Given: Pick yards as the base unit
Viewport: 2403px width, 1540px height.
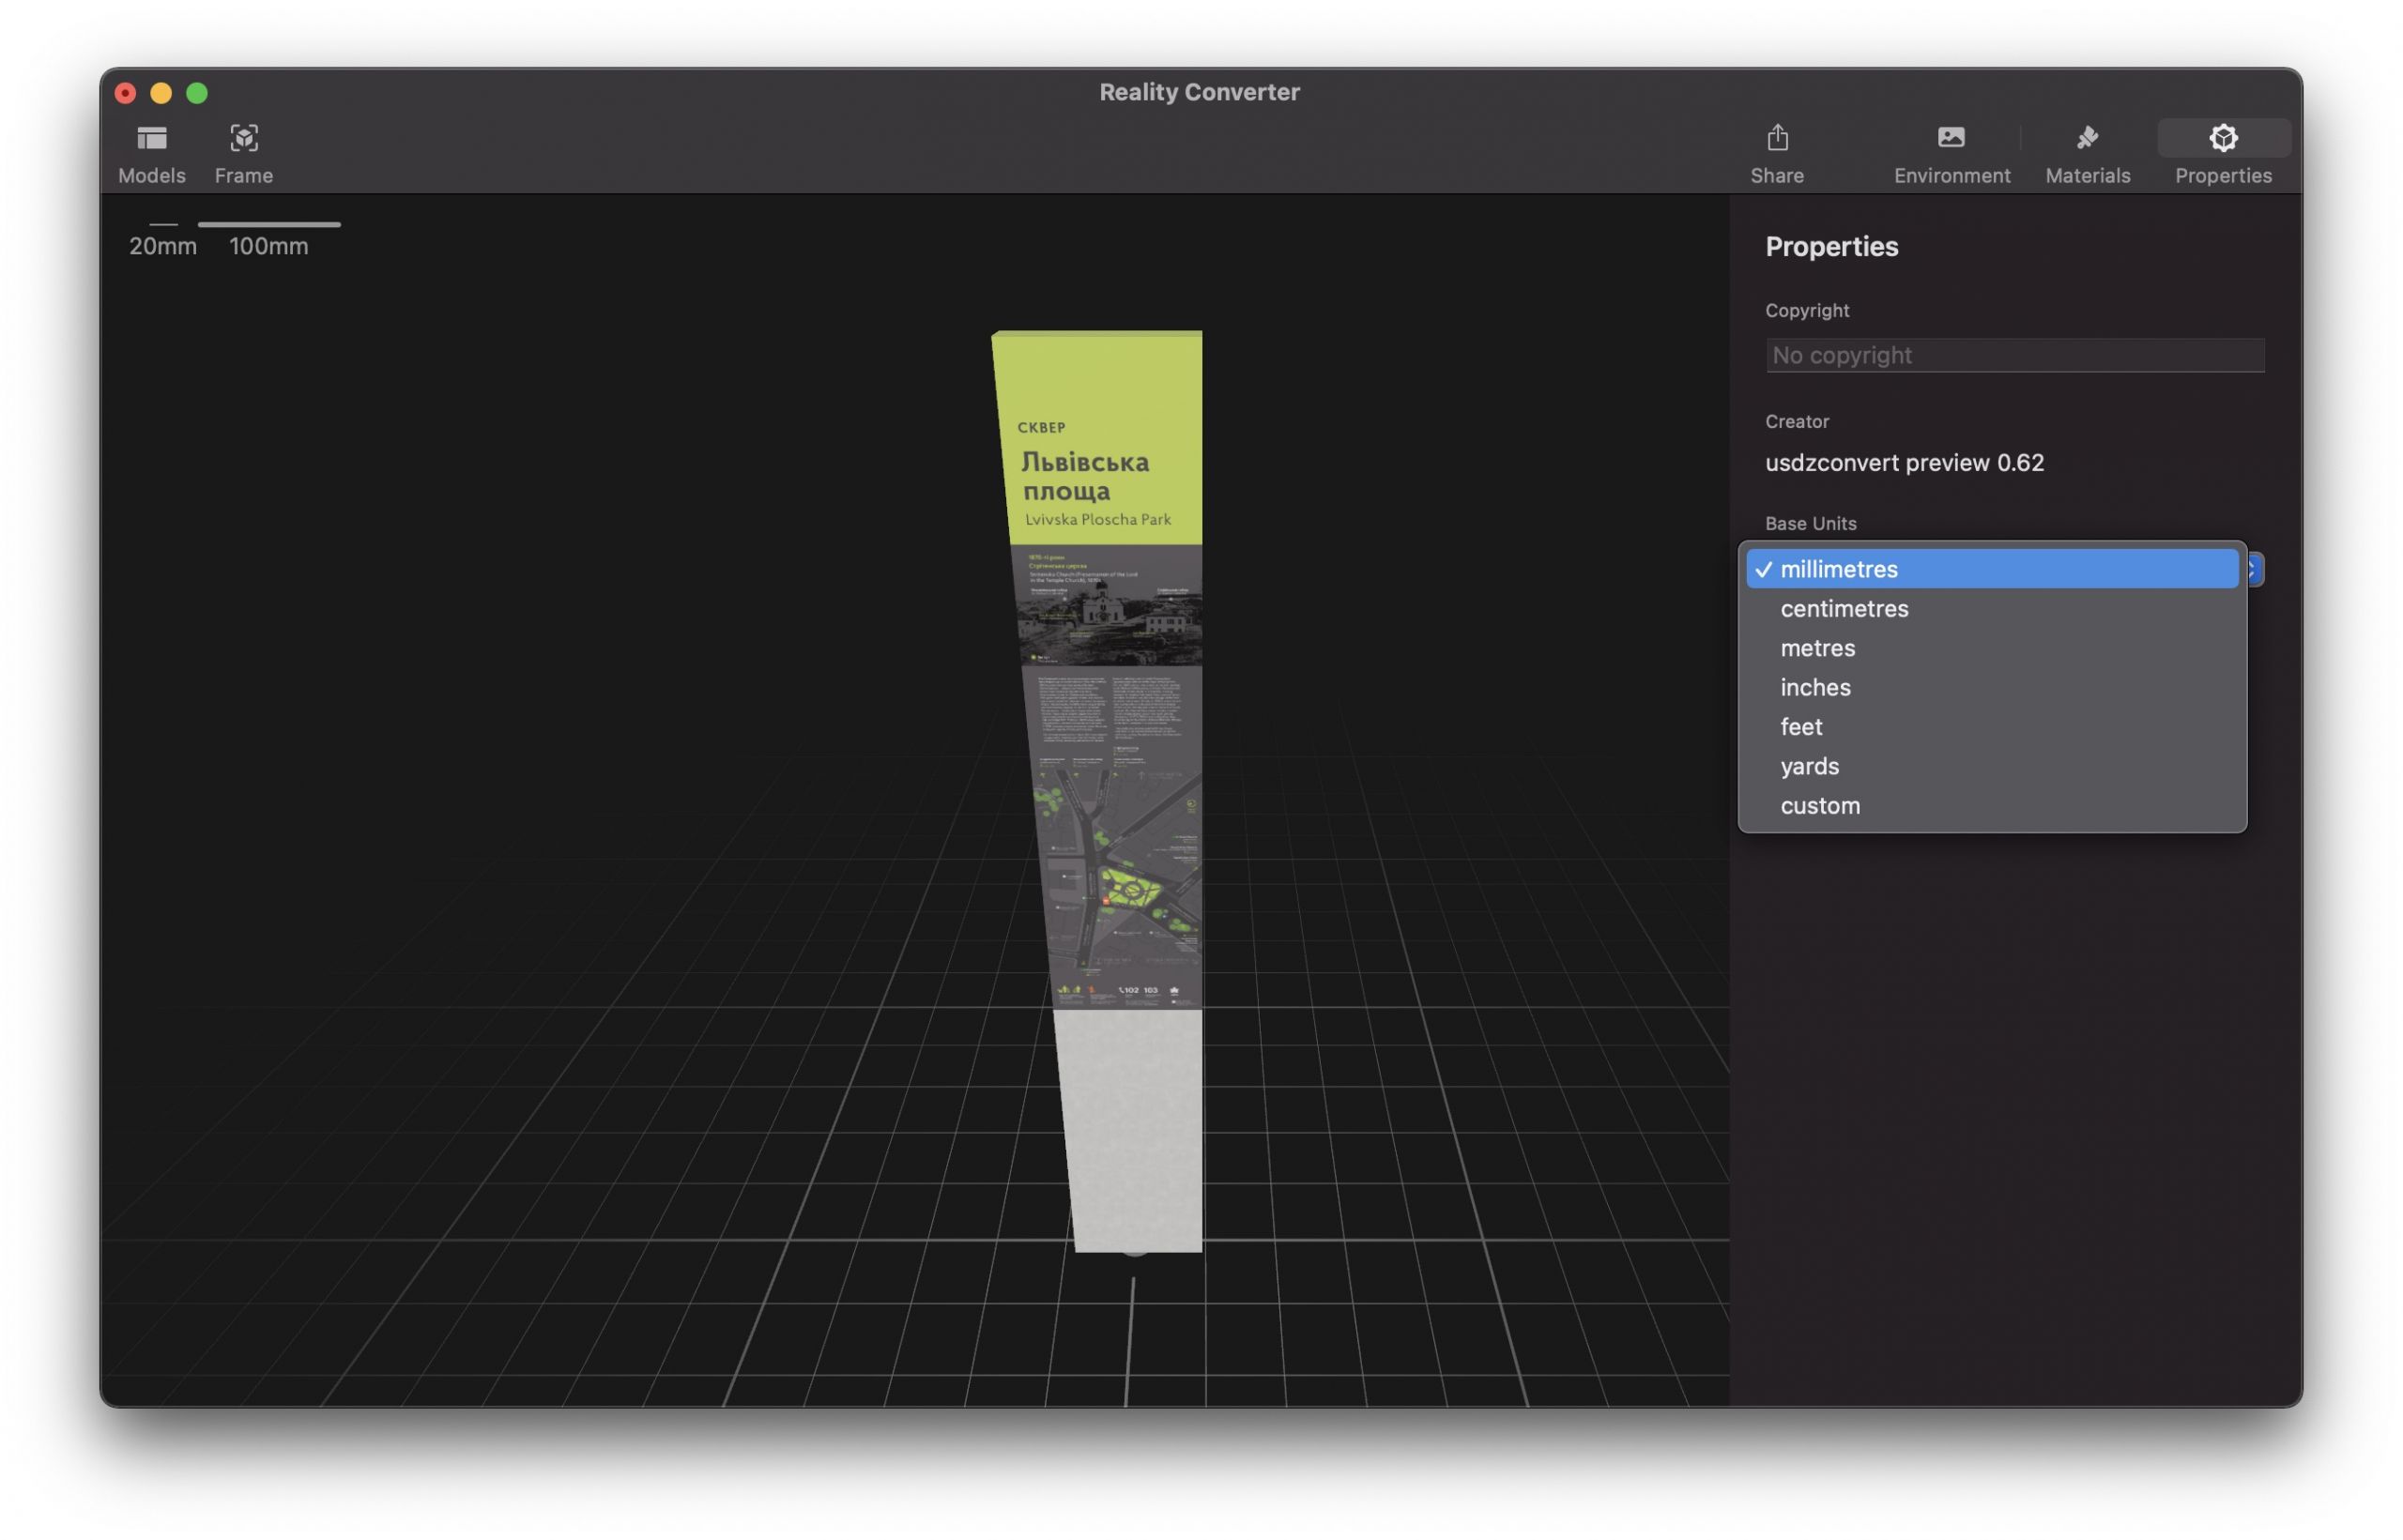Looking at the screenshot, I should point(1992,767).
